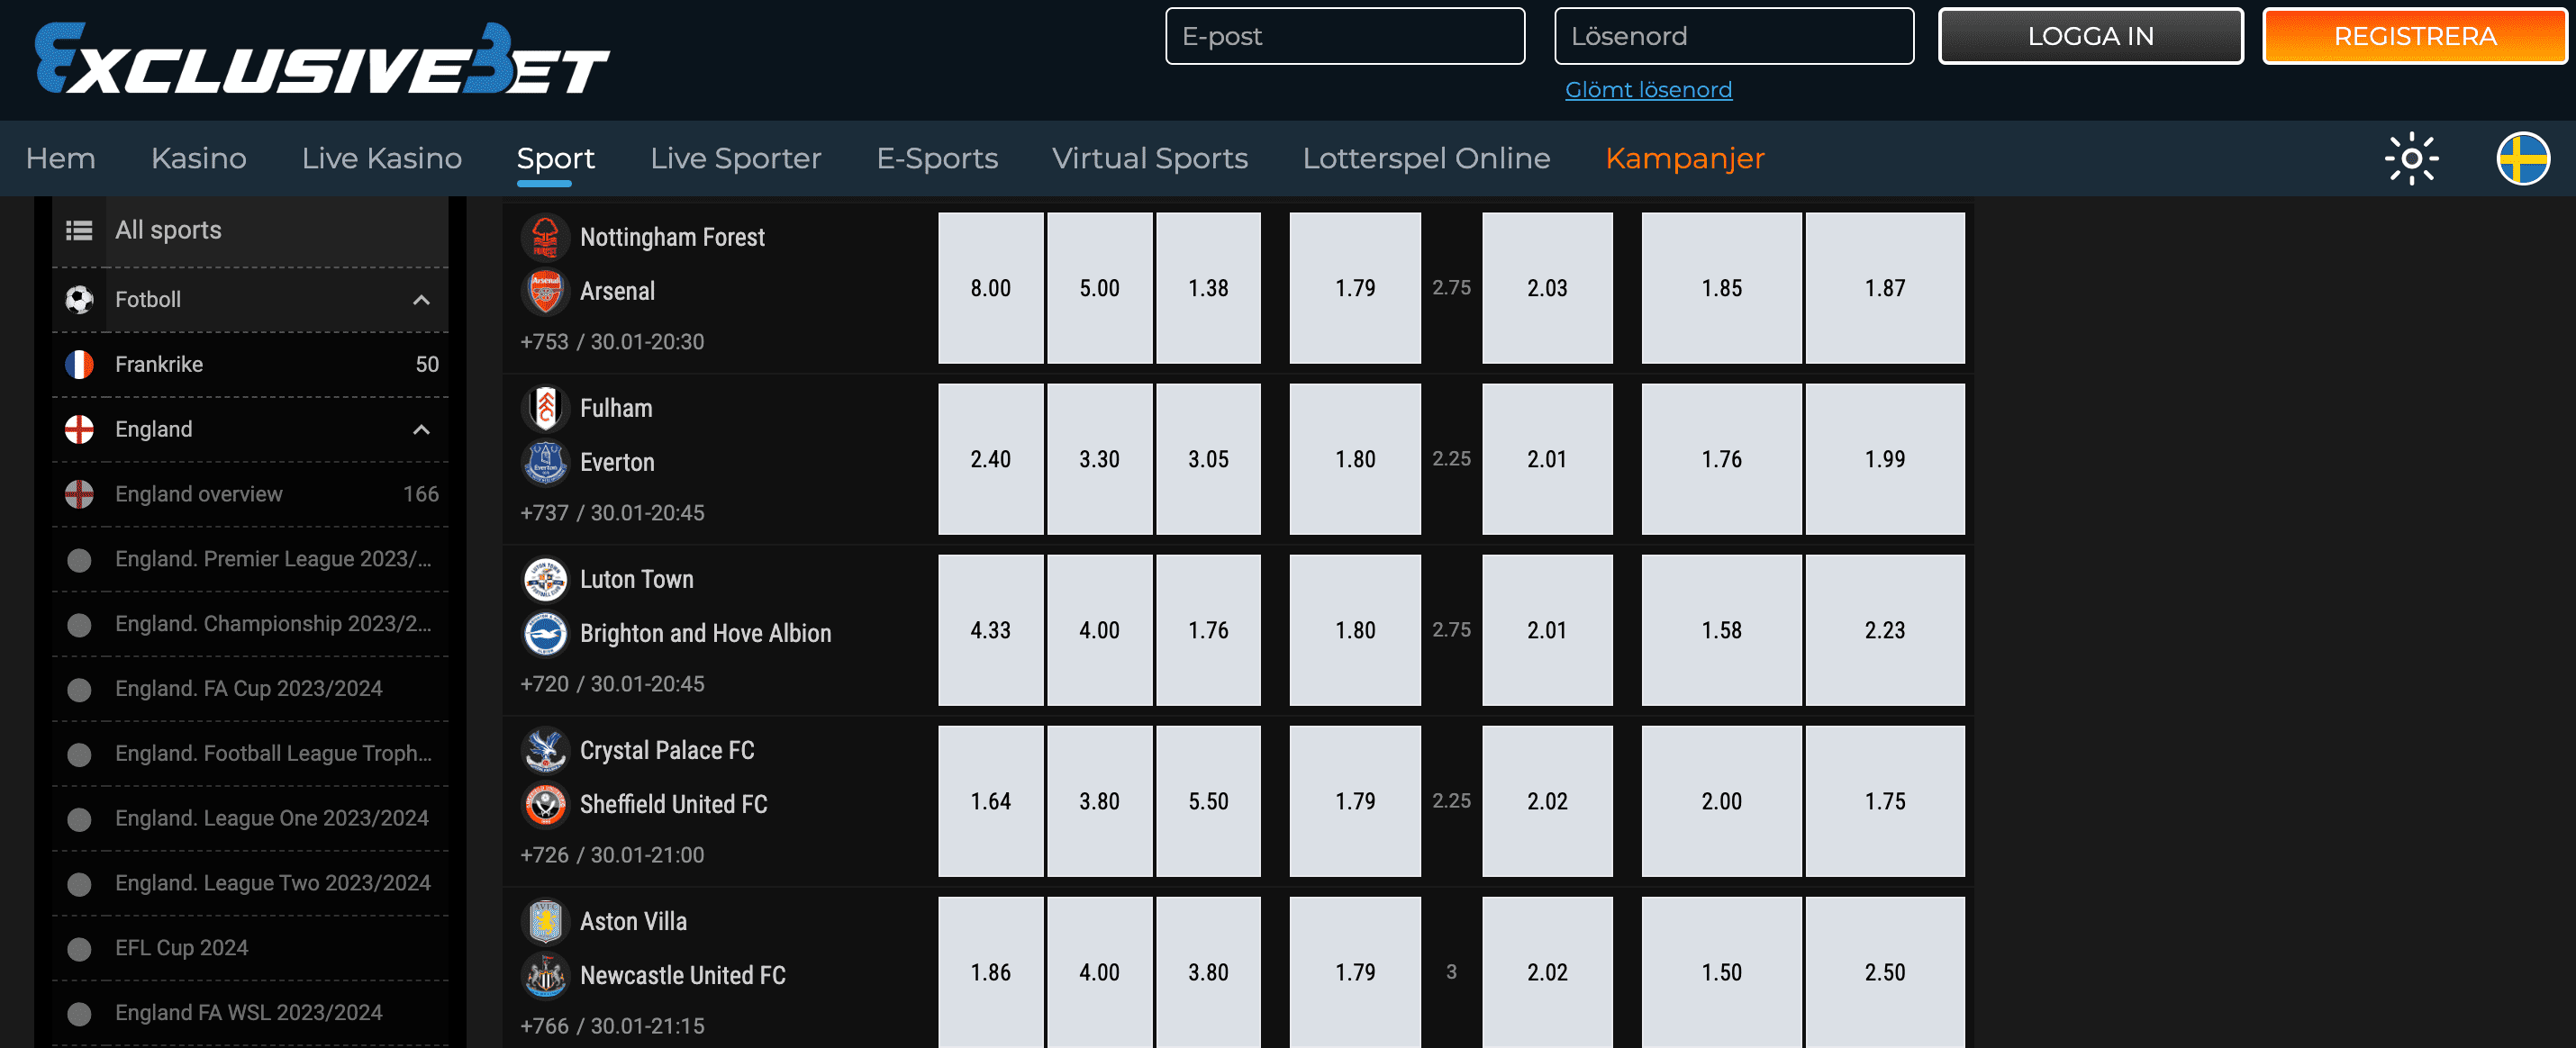Pick Fulham vs Everton draw 3.30

tap(1099, 459)
